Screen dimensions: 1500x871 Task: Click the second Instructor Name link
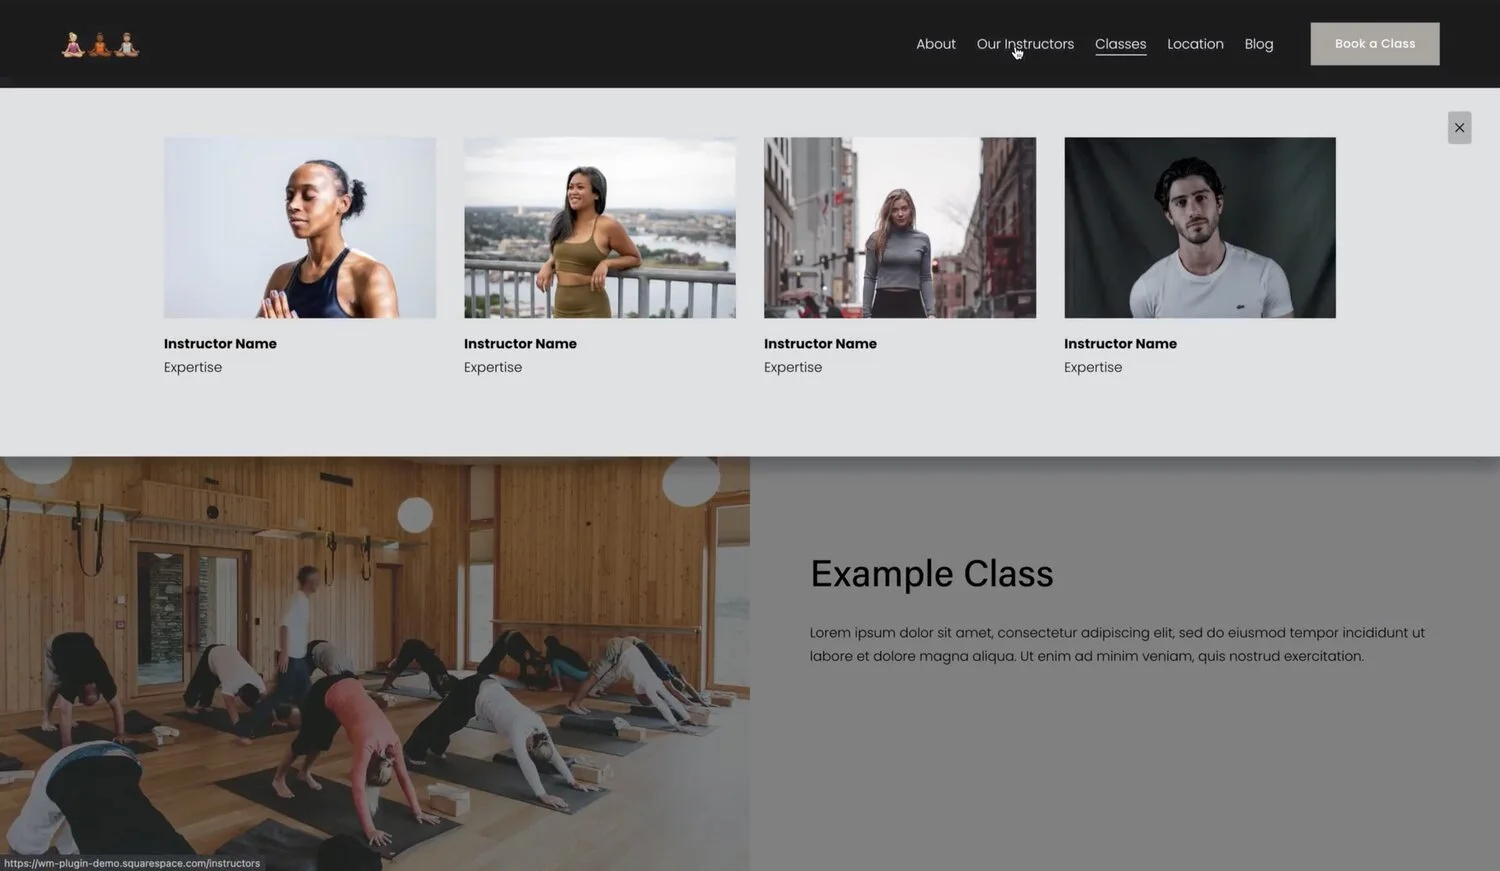(520, 343)
